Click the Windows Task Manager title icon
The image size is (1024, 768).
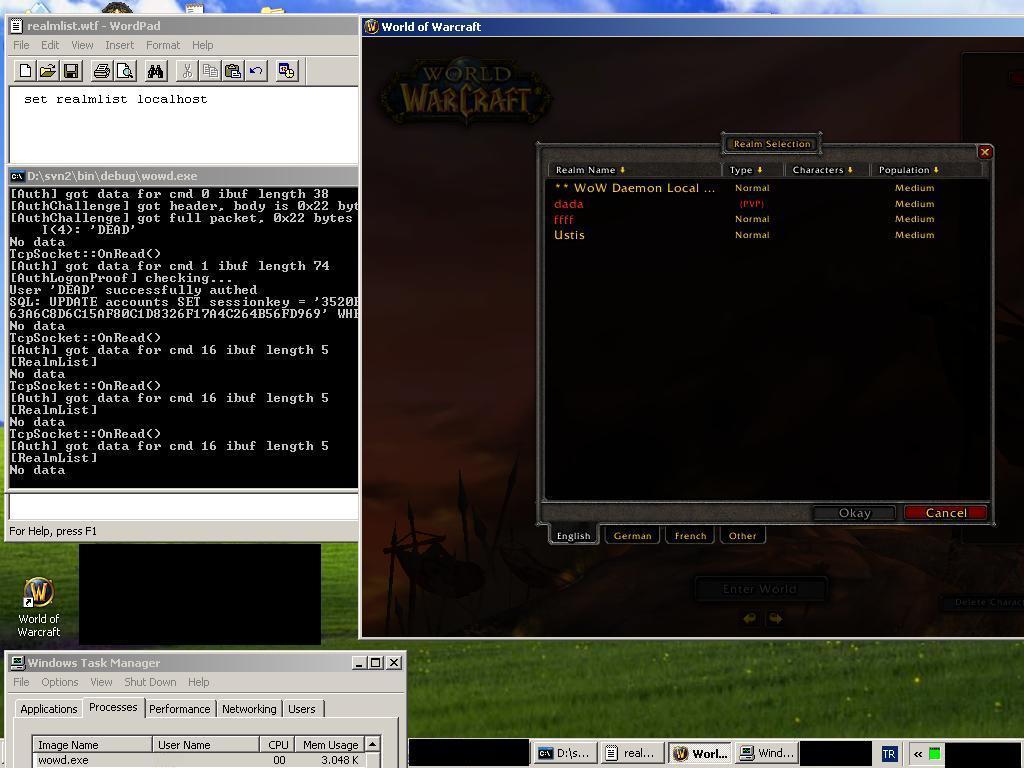18,663
